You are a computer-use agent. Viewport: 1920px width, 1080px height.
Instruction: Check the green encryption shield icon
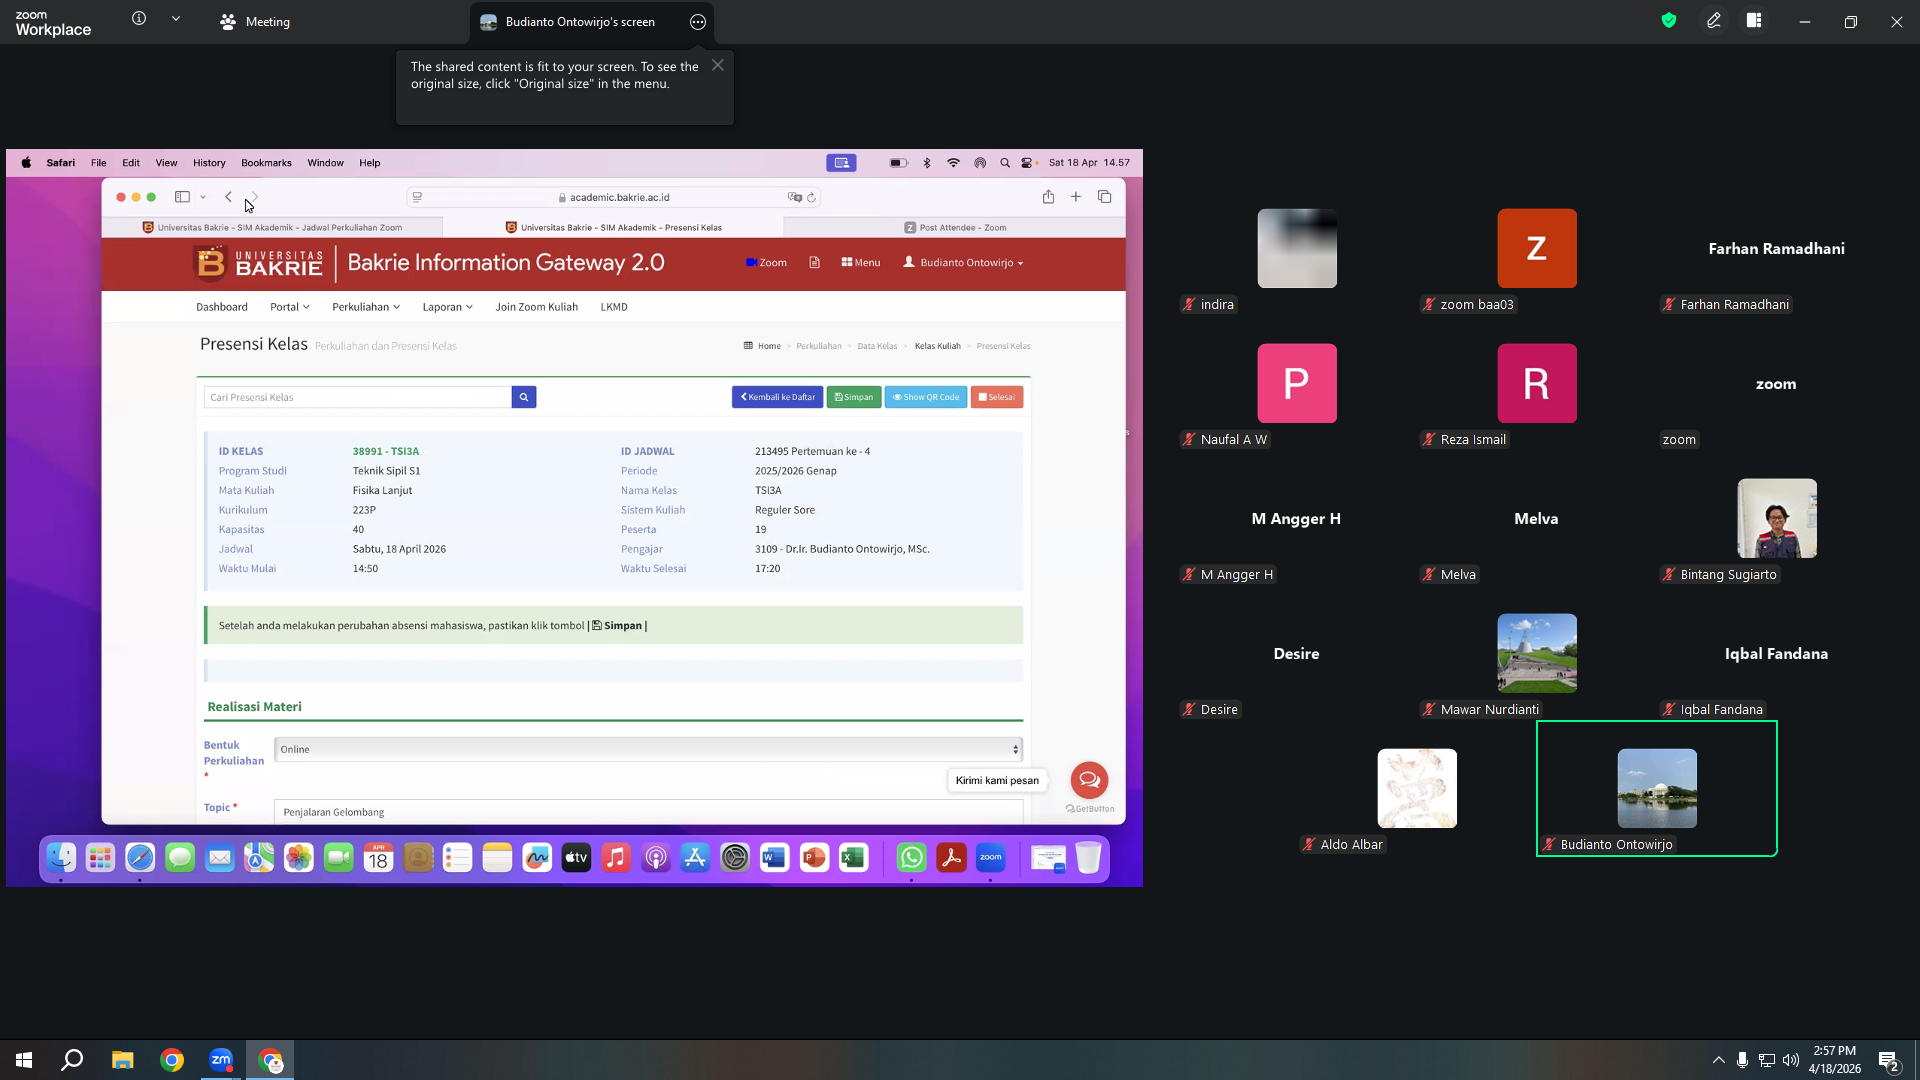tap(1669, 20)
